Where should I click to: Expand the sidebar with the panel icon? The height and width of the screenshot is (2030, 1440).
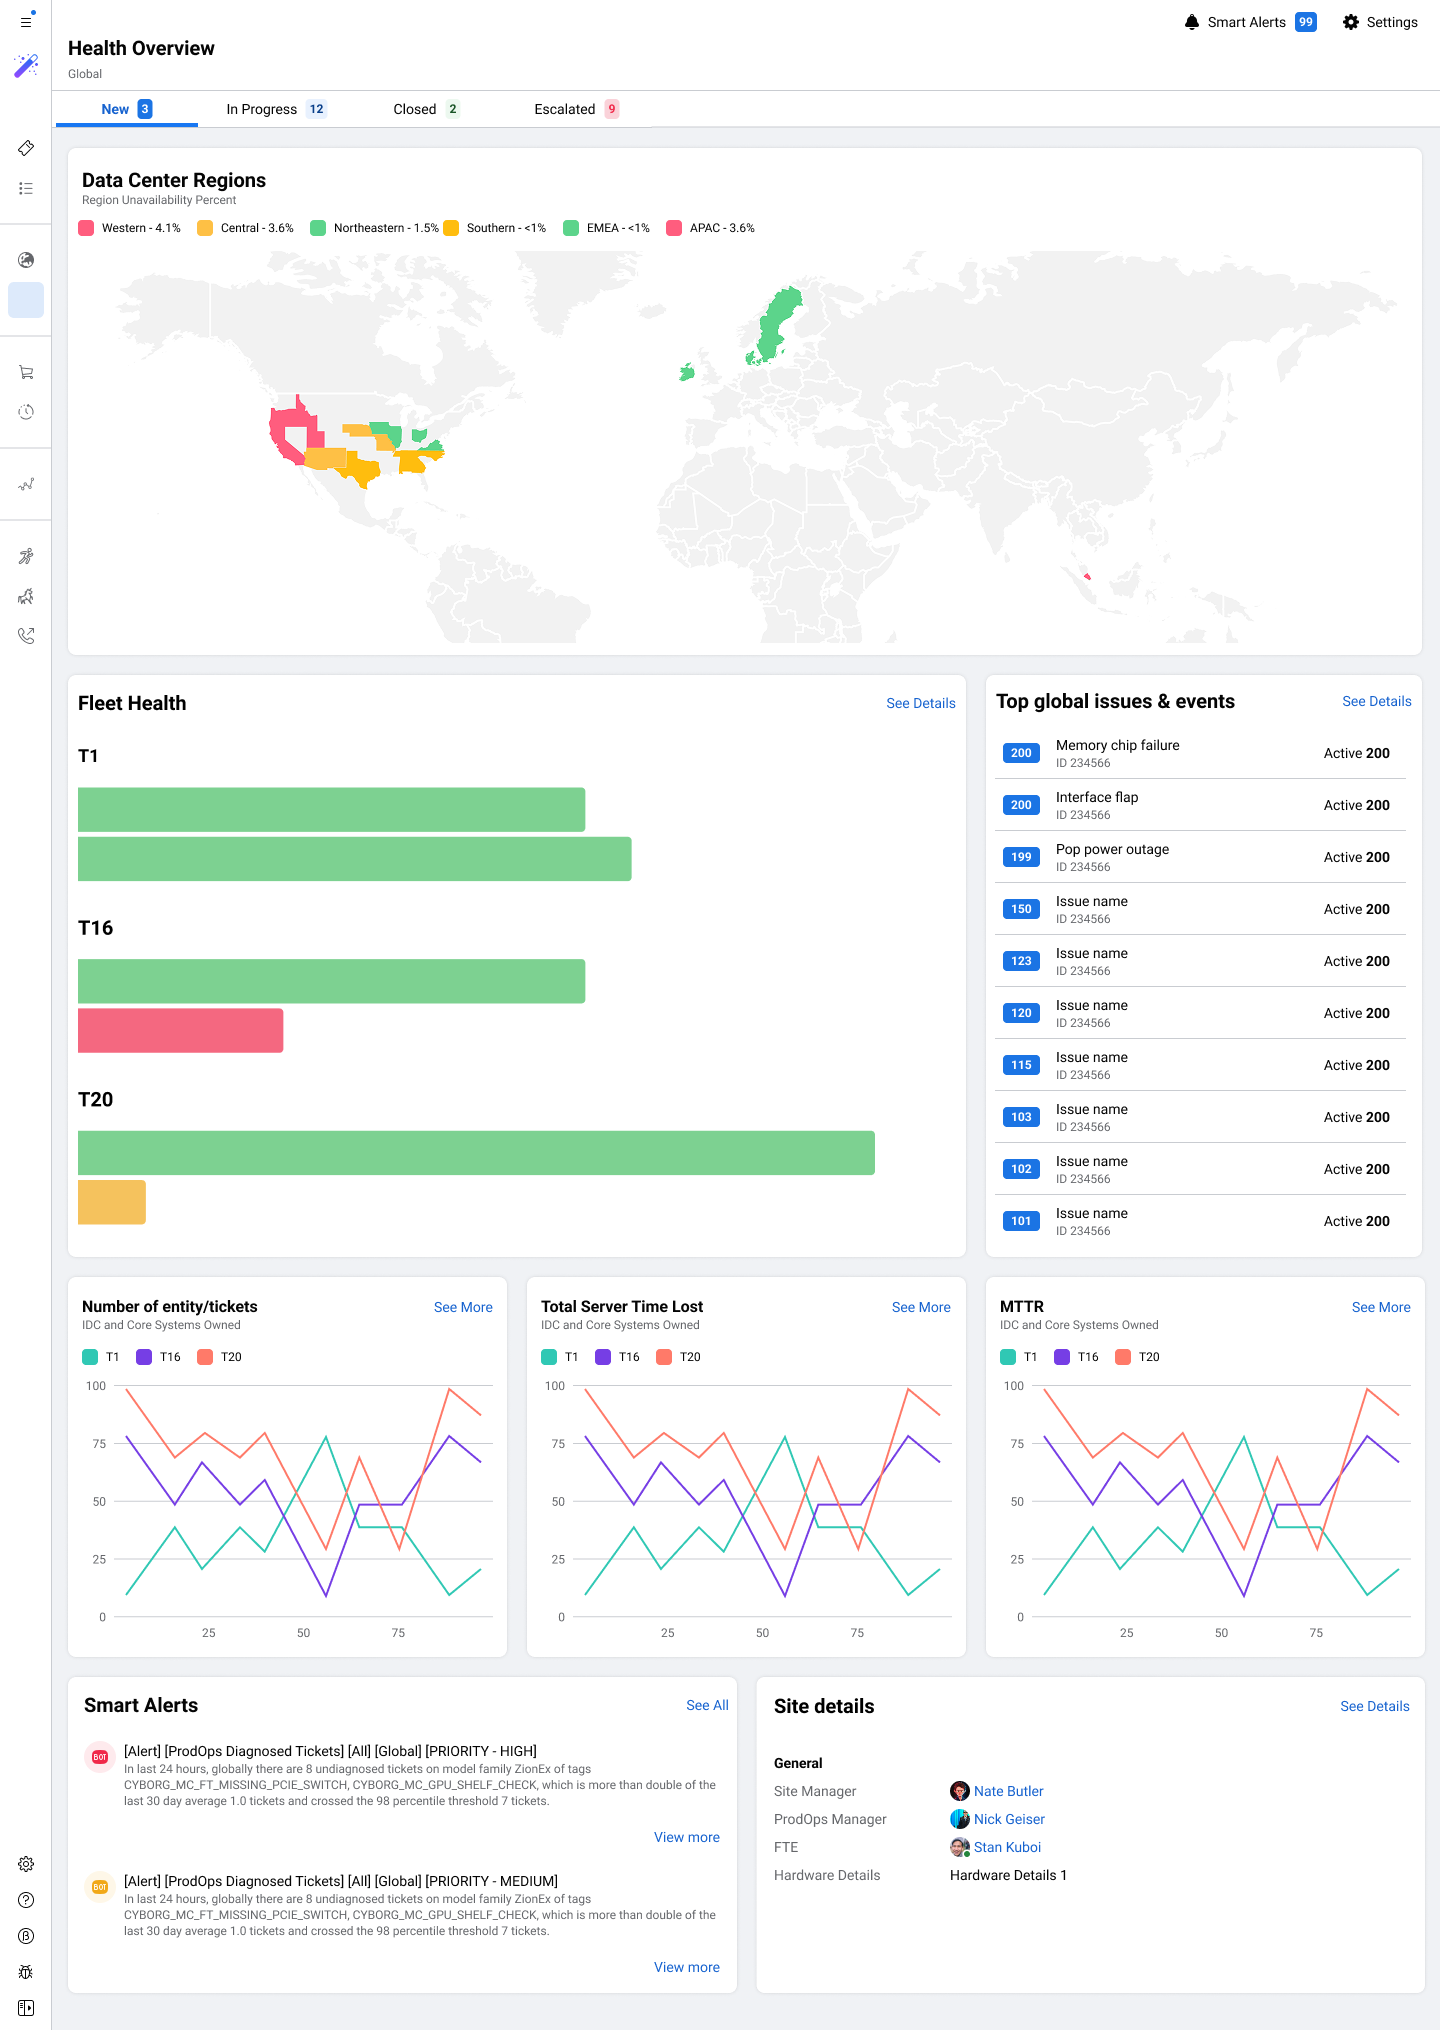coord(26,2008)
